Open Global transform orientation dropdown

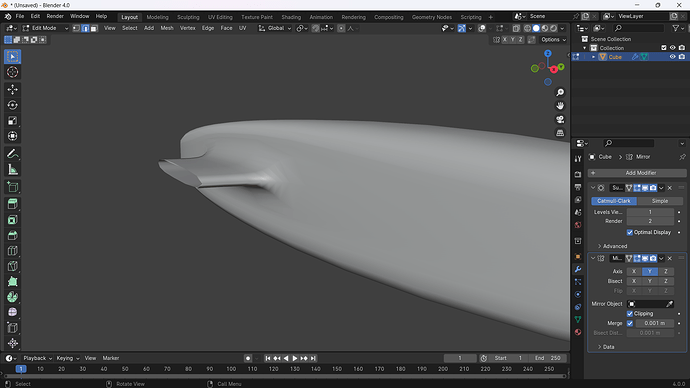coord(275,28)
